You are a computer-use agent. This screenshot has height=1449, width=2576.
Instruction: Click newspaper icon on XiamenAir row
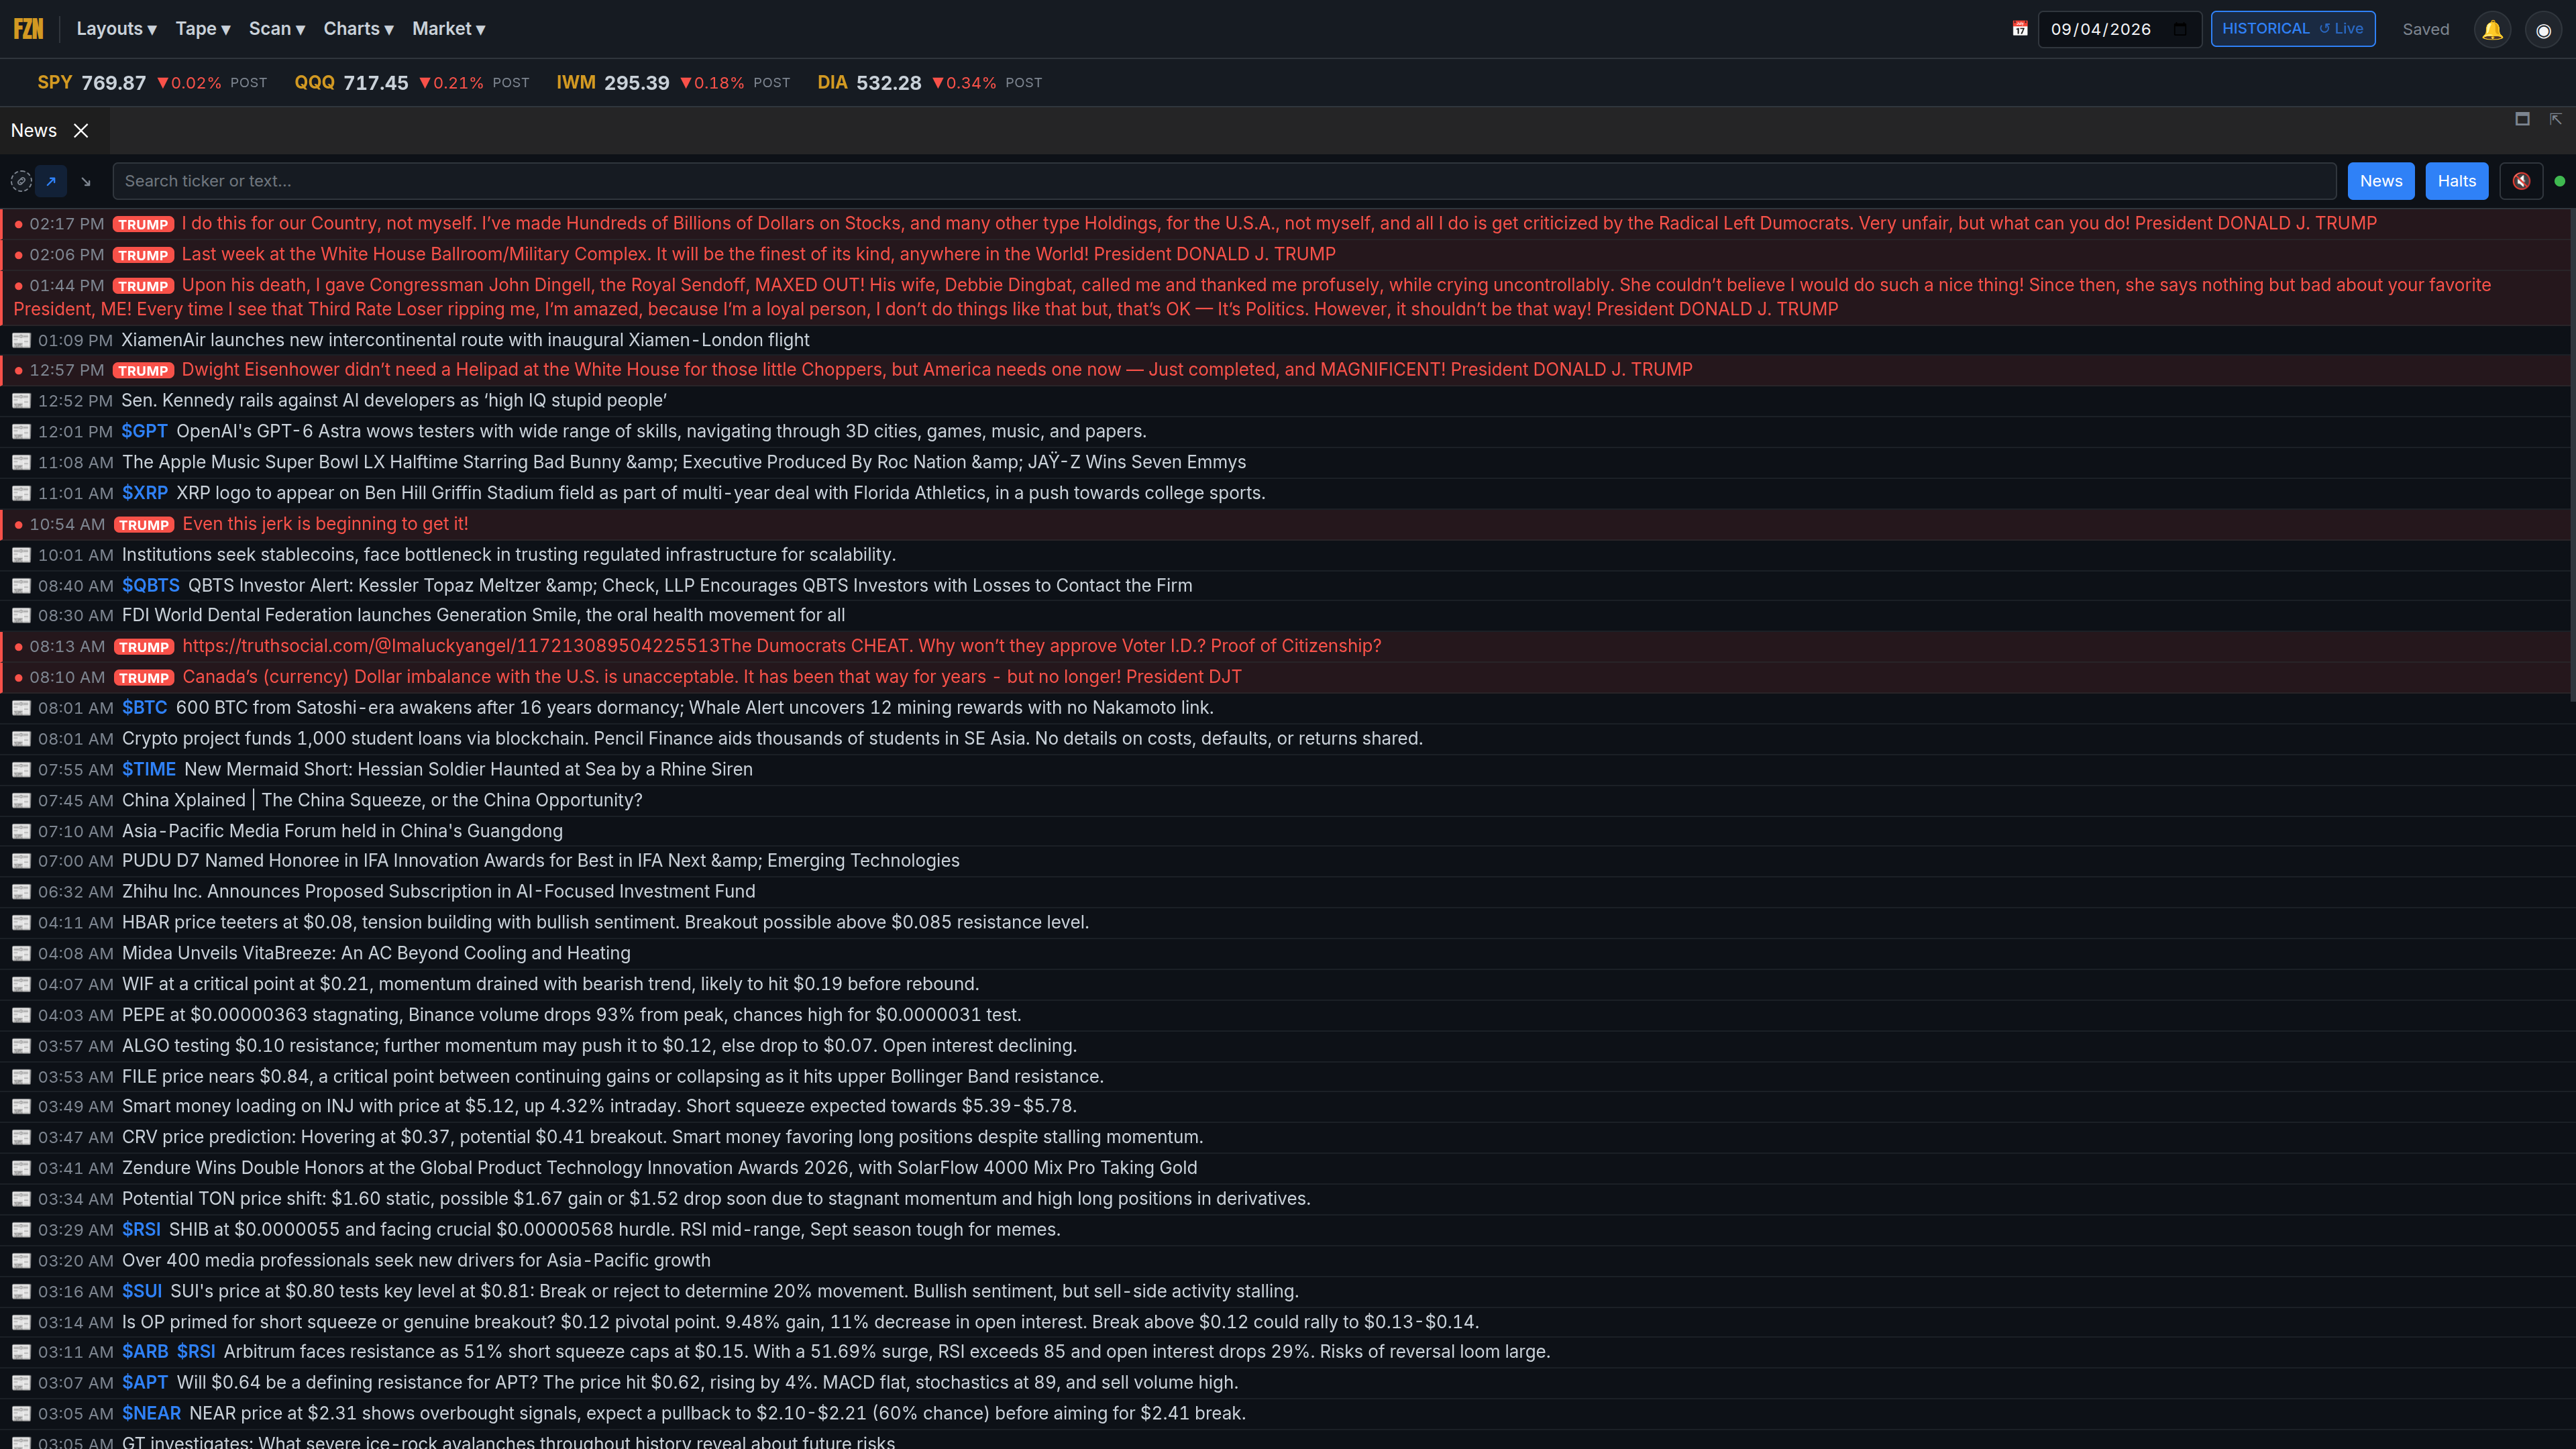point(21,340)
